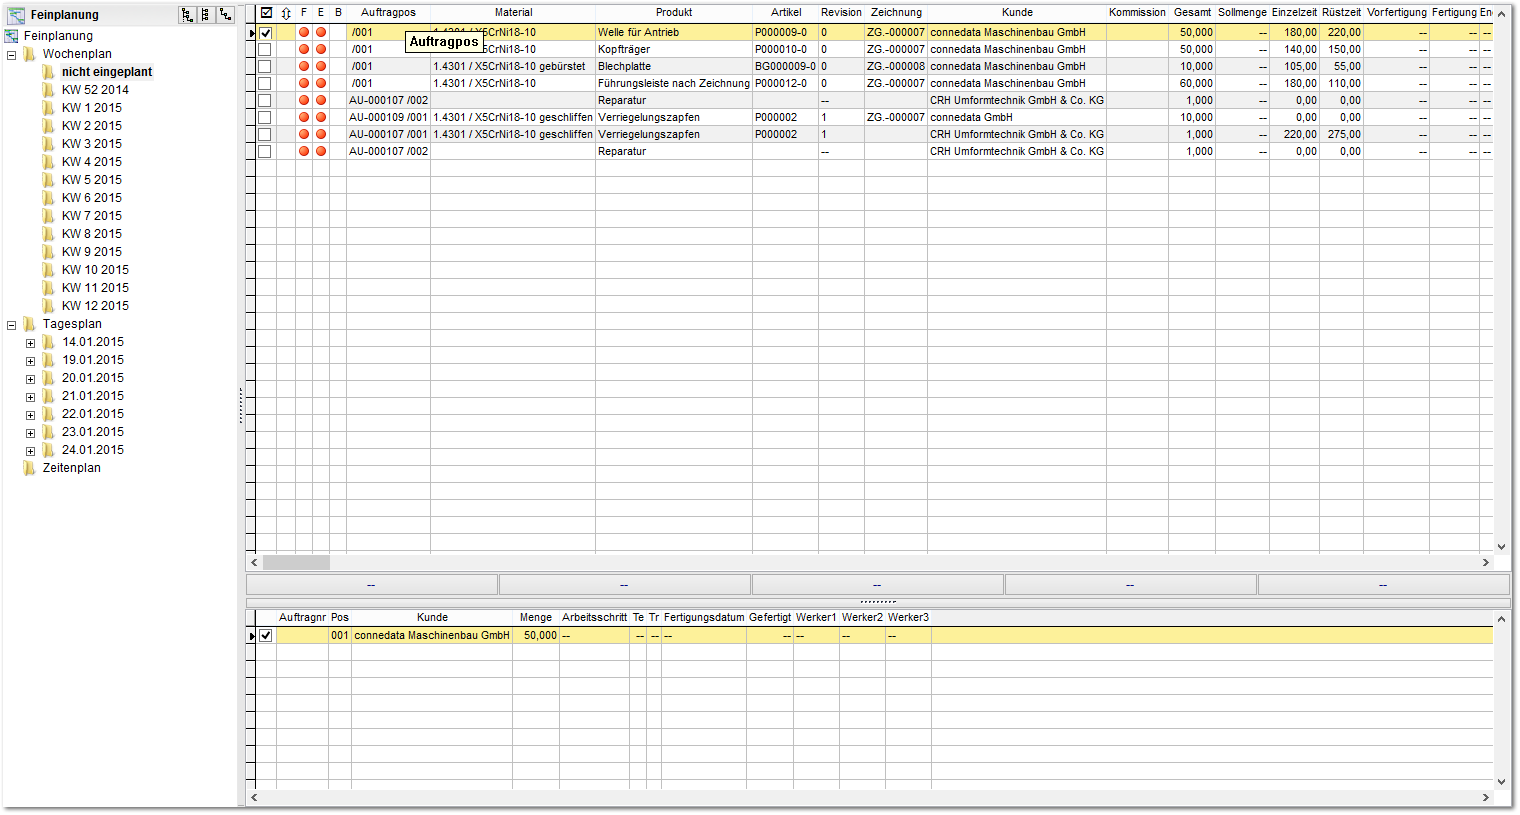
Task: Click the Kunde column header in upper grid
Action: (x=1017, y=13)
